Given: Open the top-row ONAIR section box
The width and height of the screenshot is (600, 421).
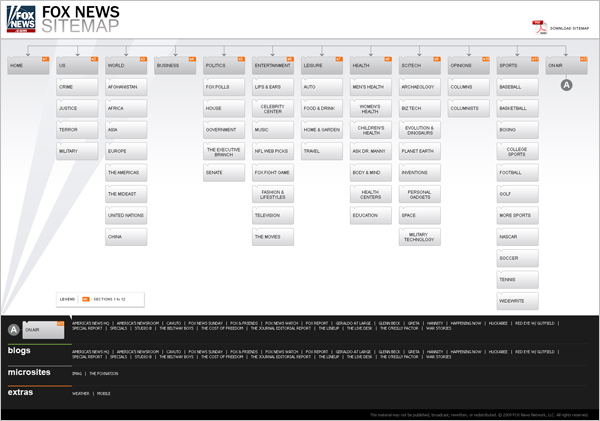Looking at the screenshot, I should pyautogui.click(x=567, y=65).
